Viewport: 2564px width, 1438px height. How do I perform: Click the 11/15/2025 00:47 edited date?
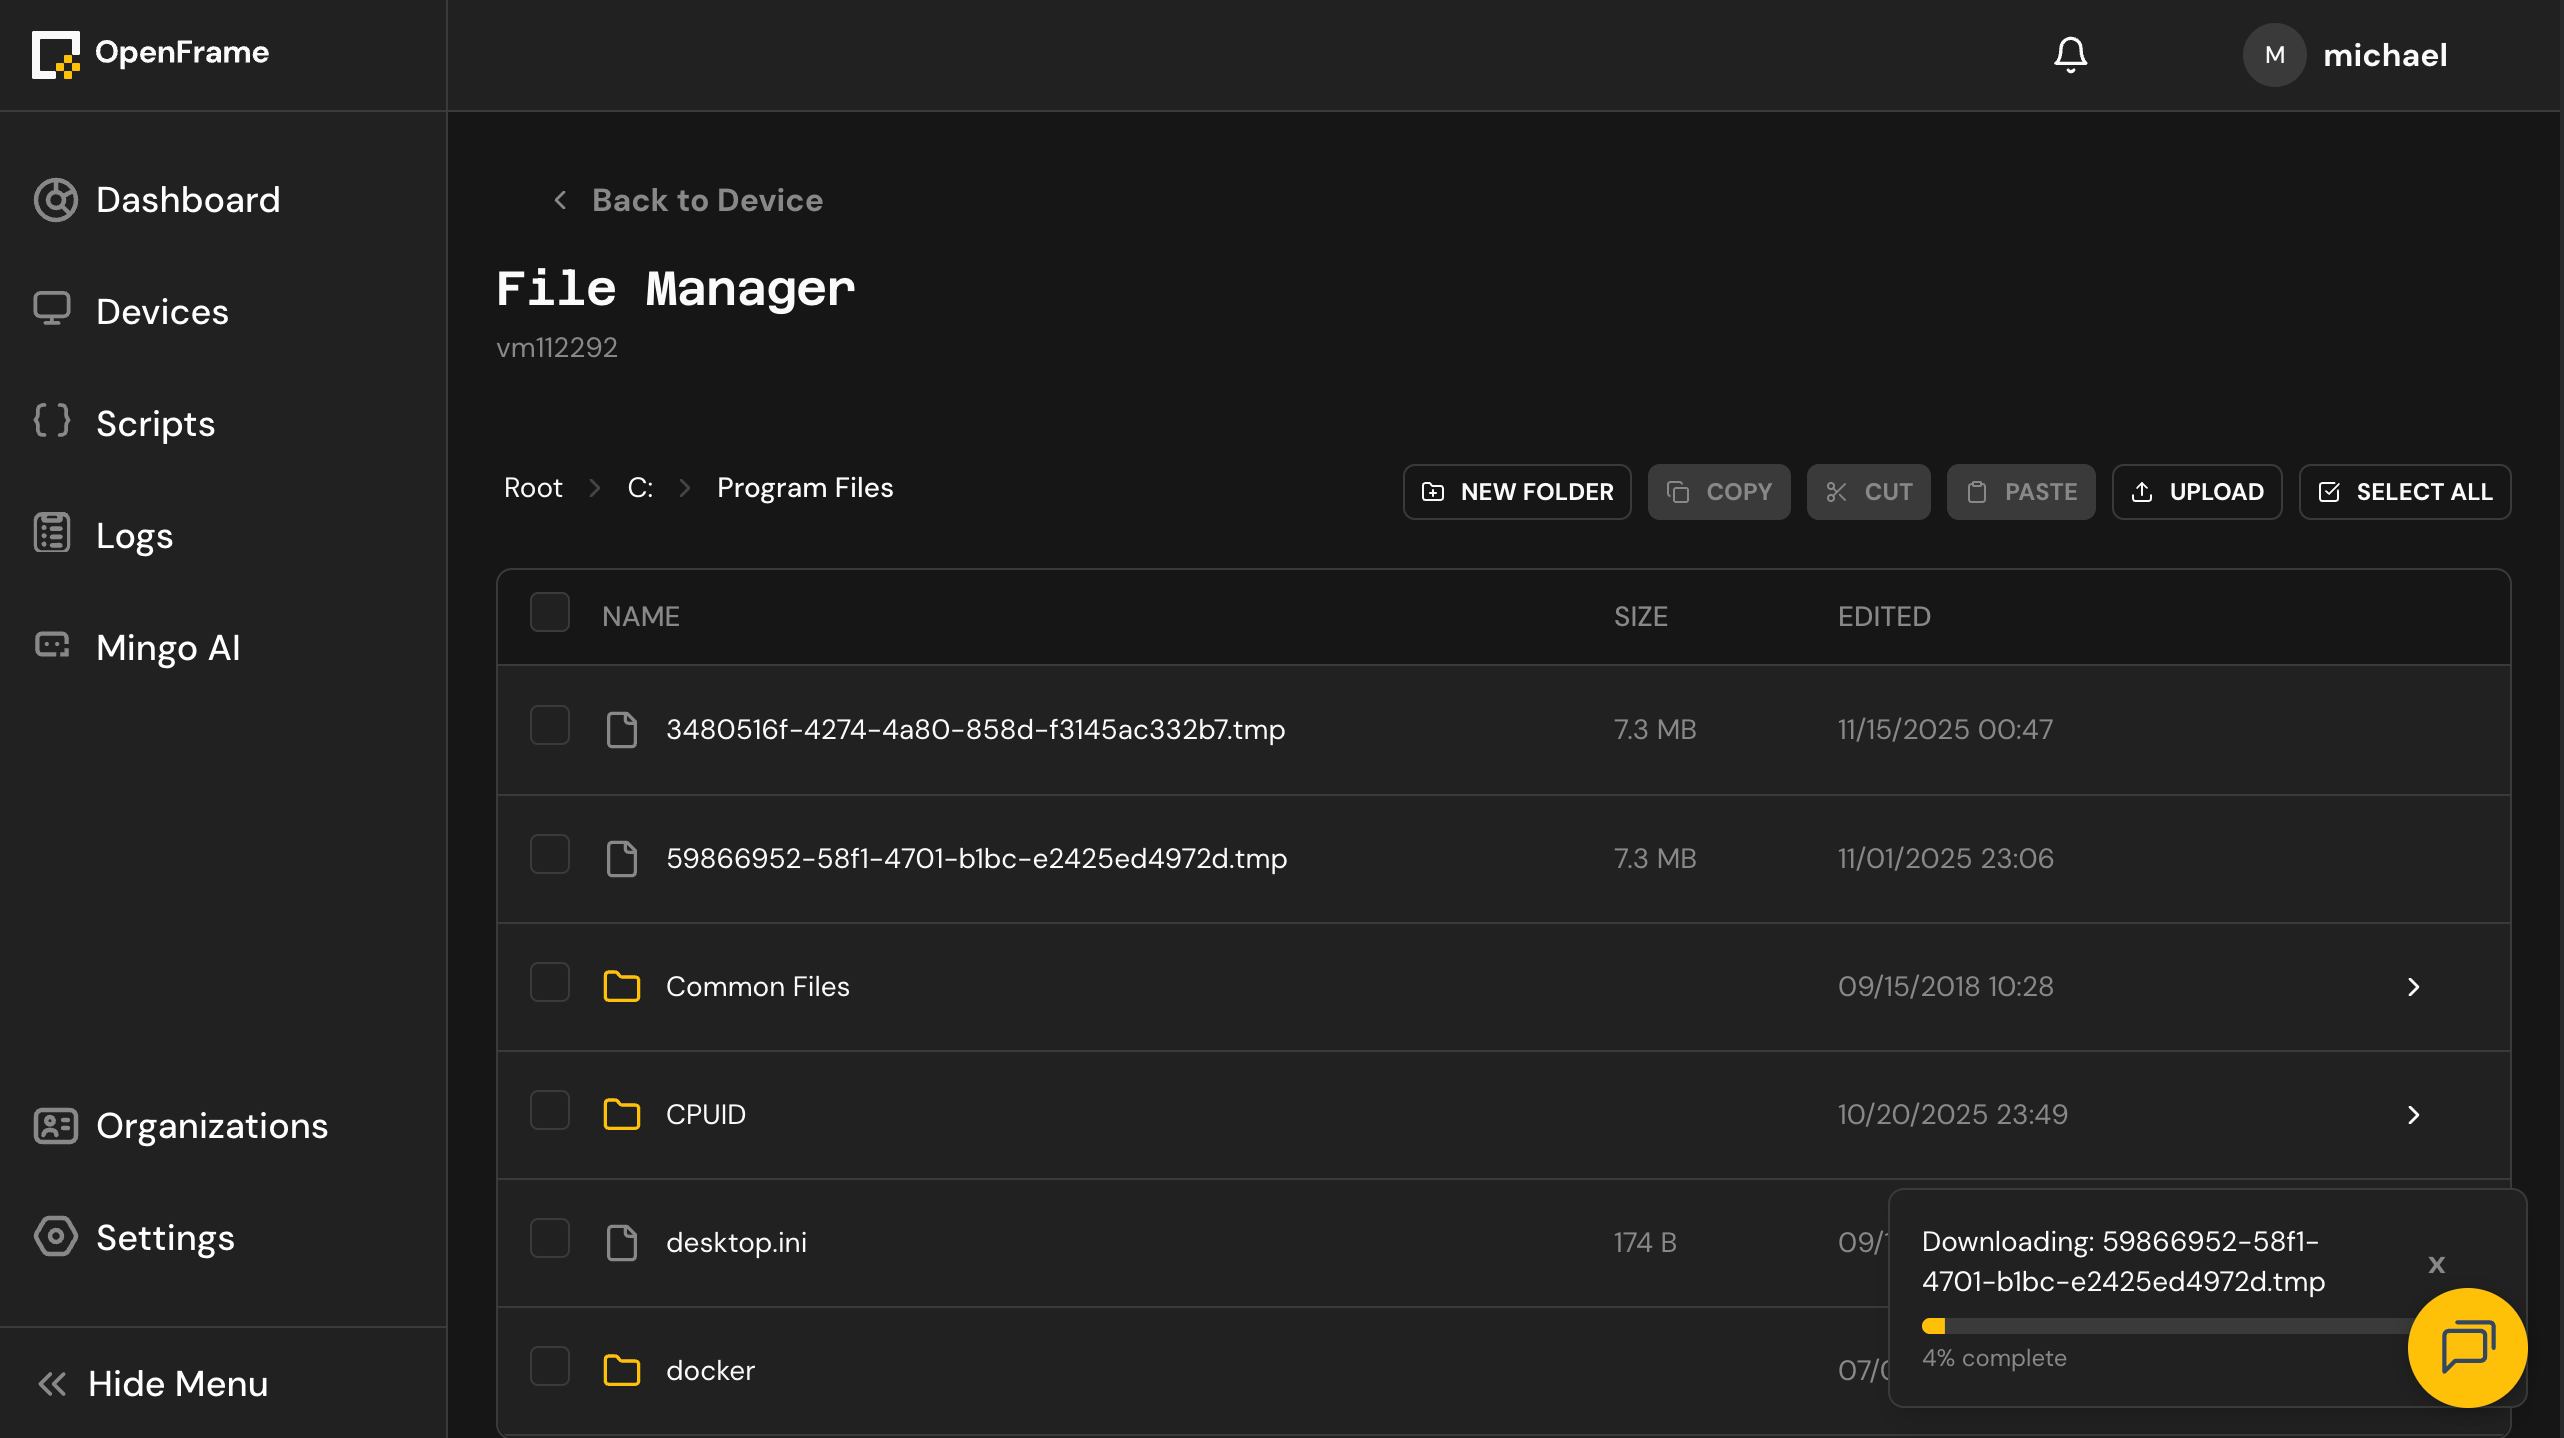coord(1945,730)
